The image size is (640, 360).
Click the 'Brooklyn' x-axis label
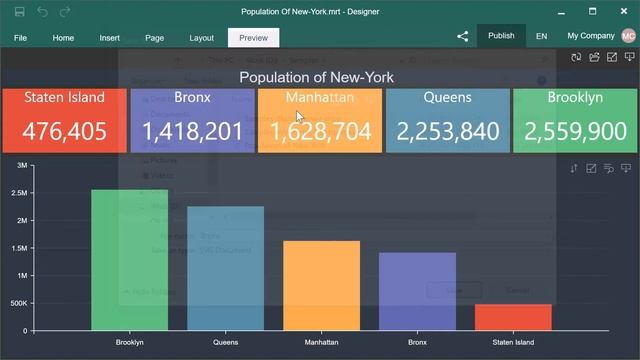(x=129, y=342)
